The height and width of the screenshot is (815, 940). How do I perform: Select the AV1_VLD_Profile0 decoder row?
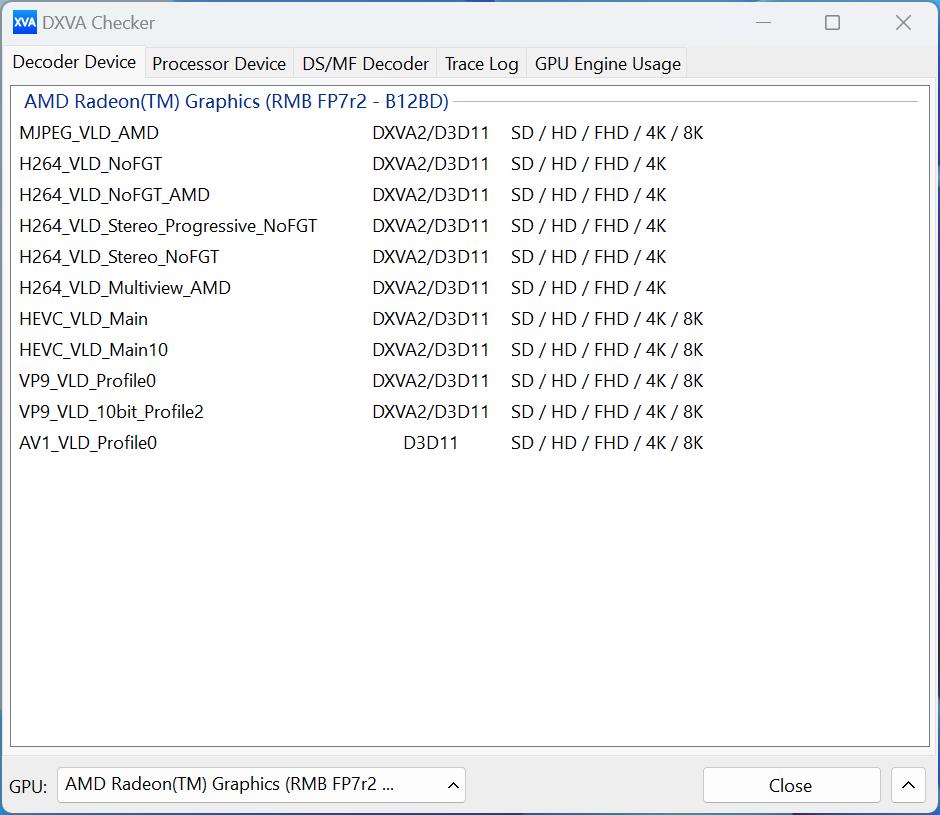click(x=88, y=443)
